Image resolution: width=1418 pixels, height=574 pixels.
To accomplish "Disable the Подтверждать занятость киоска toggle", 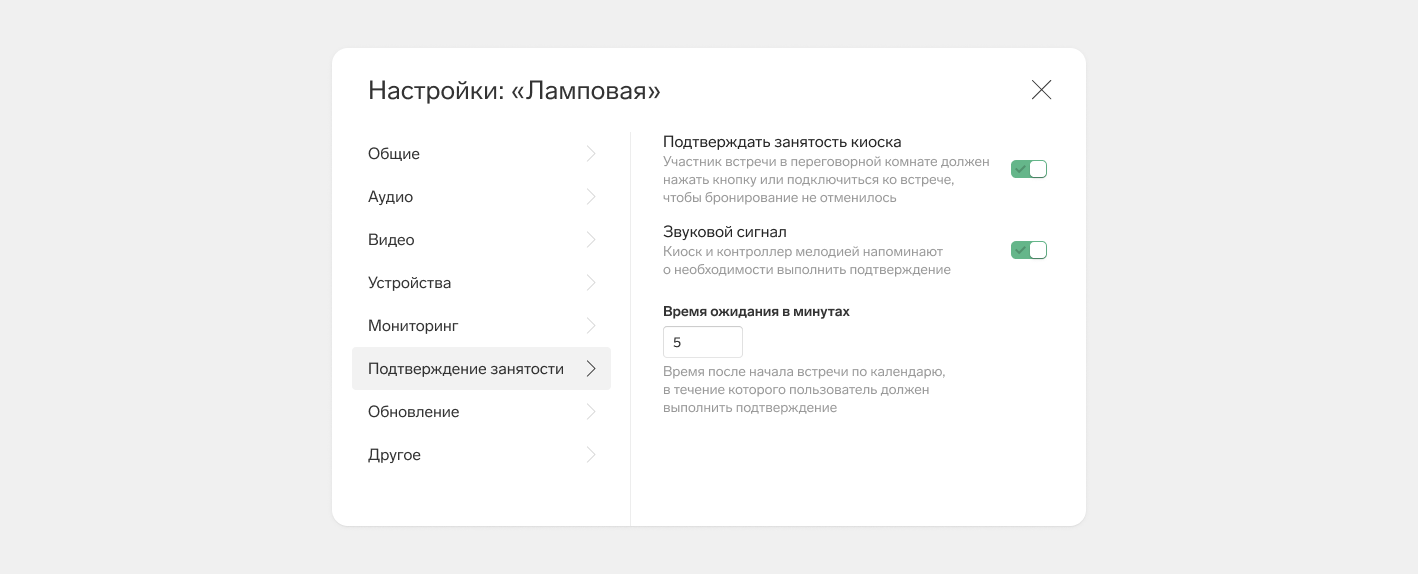I will click(1029, 169).
